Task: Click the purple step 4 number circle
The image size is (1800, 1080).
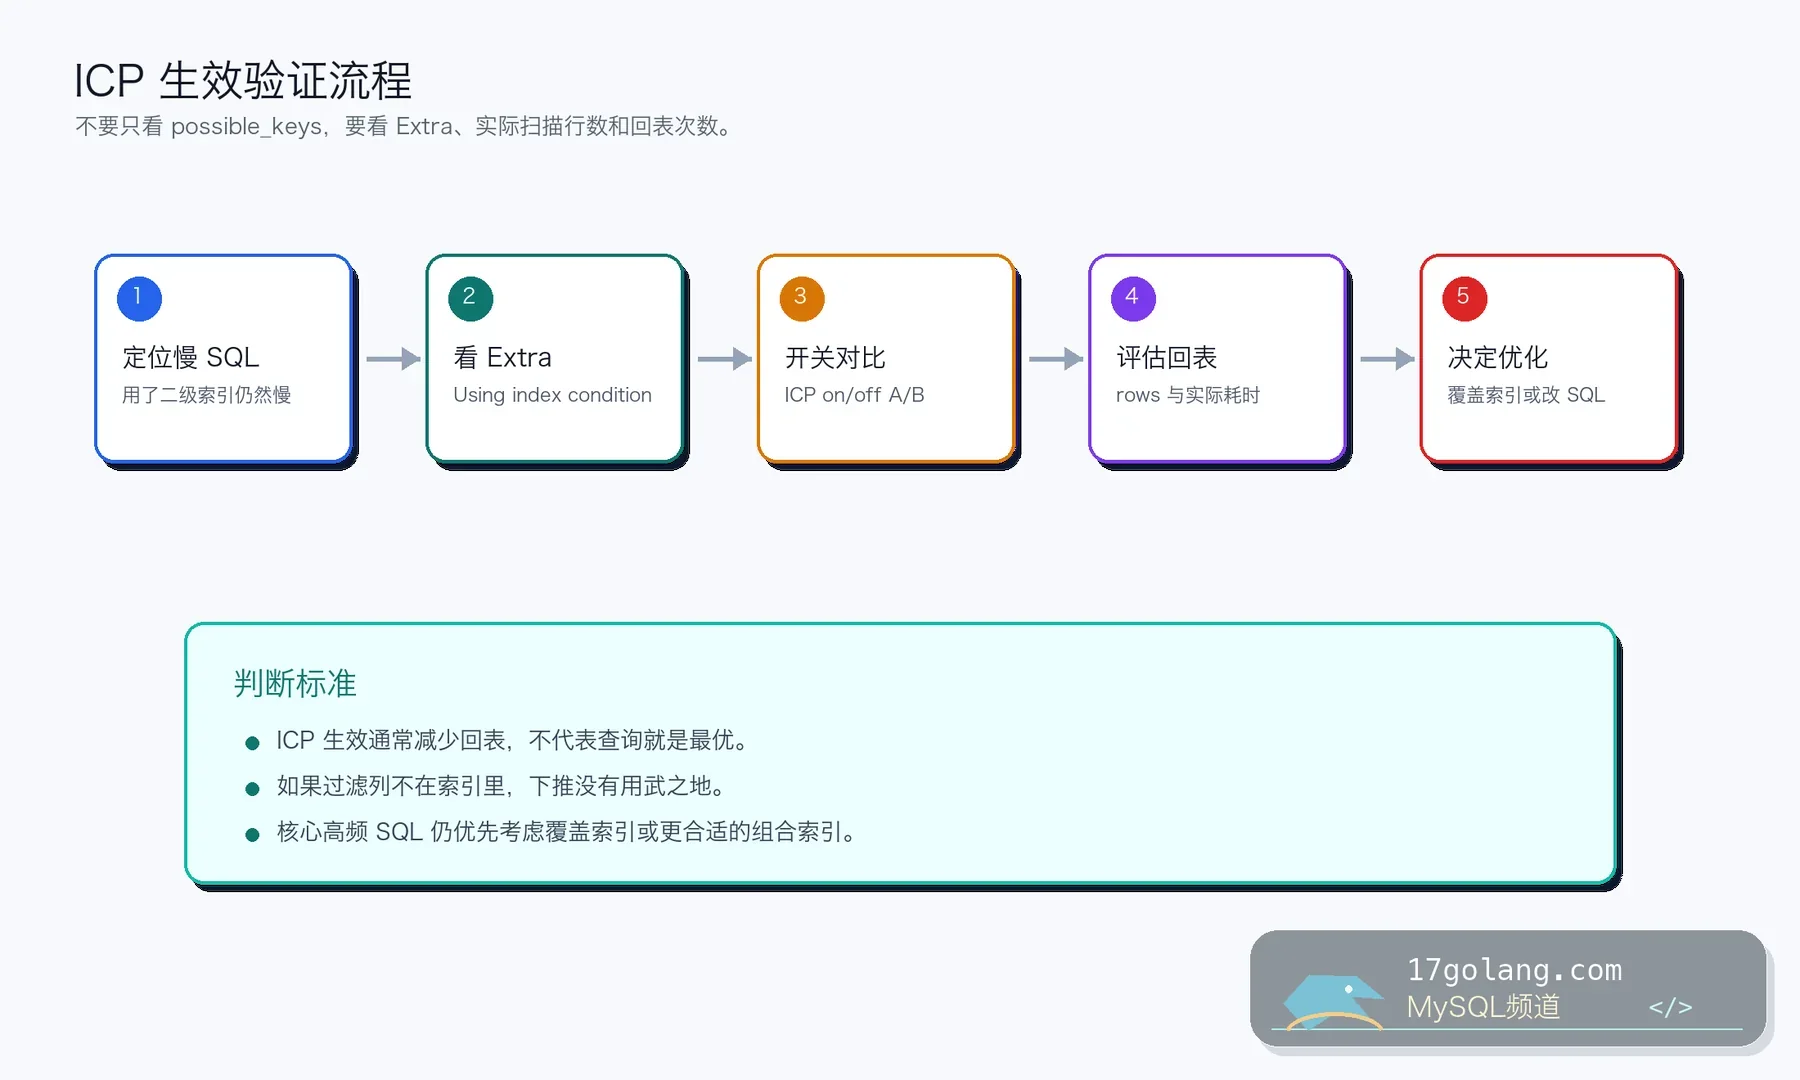Action: click(x=1133, y=298)
